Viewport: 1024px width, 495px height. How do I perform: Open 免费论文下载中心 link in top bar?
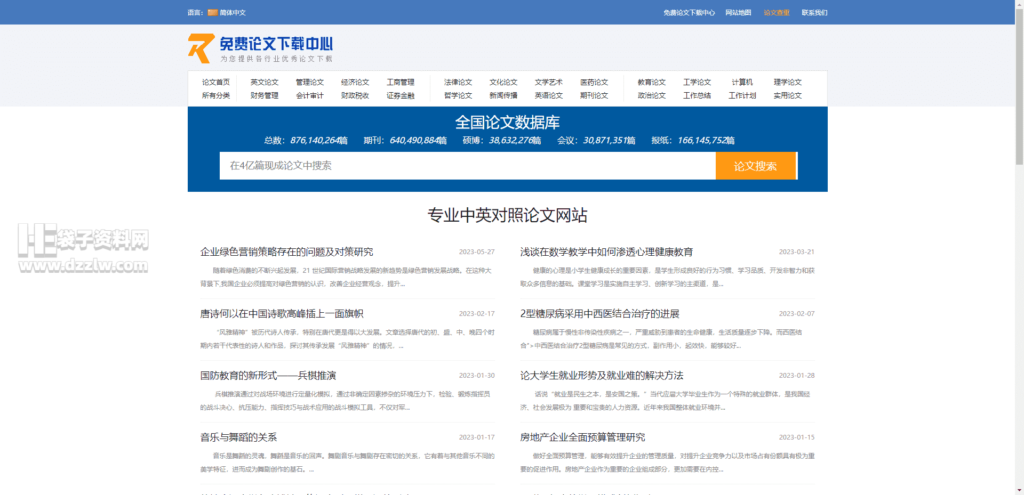(x=689, y=12)
